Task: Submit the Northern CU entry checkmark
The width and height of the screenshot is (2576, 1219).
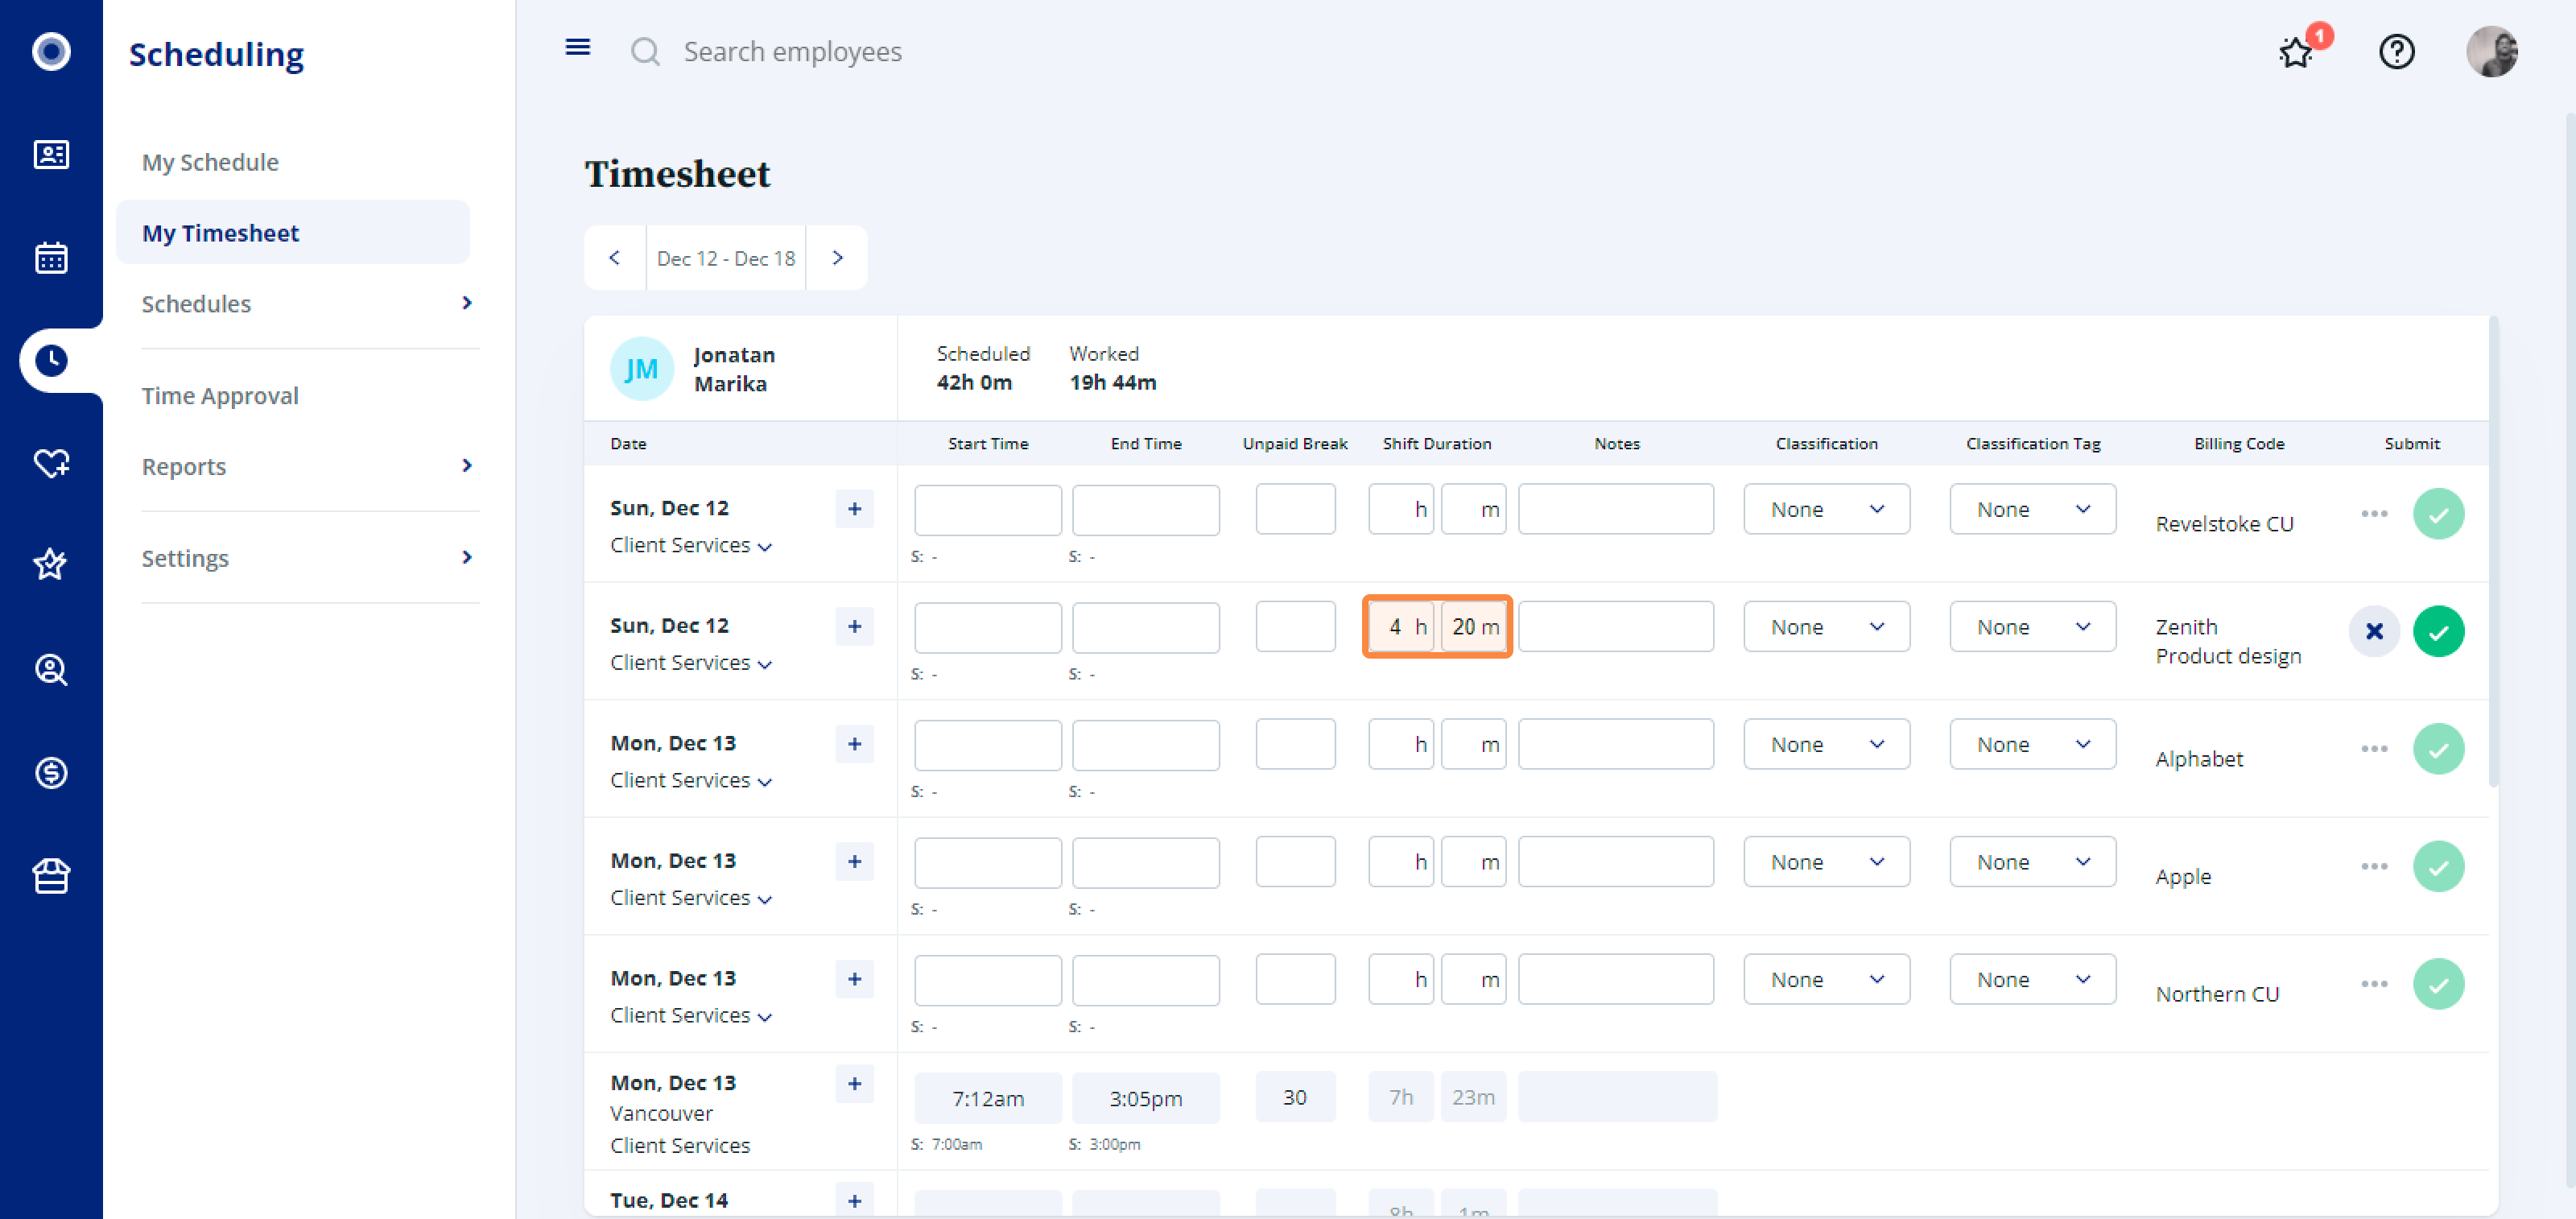Action: 2438,984
